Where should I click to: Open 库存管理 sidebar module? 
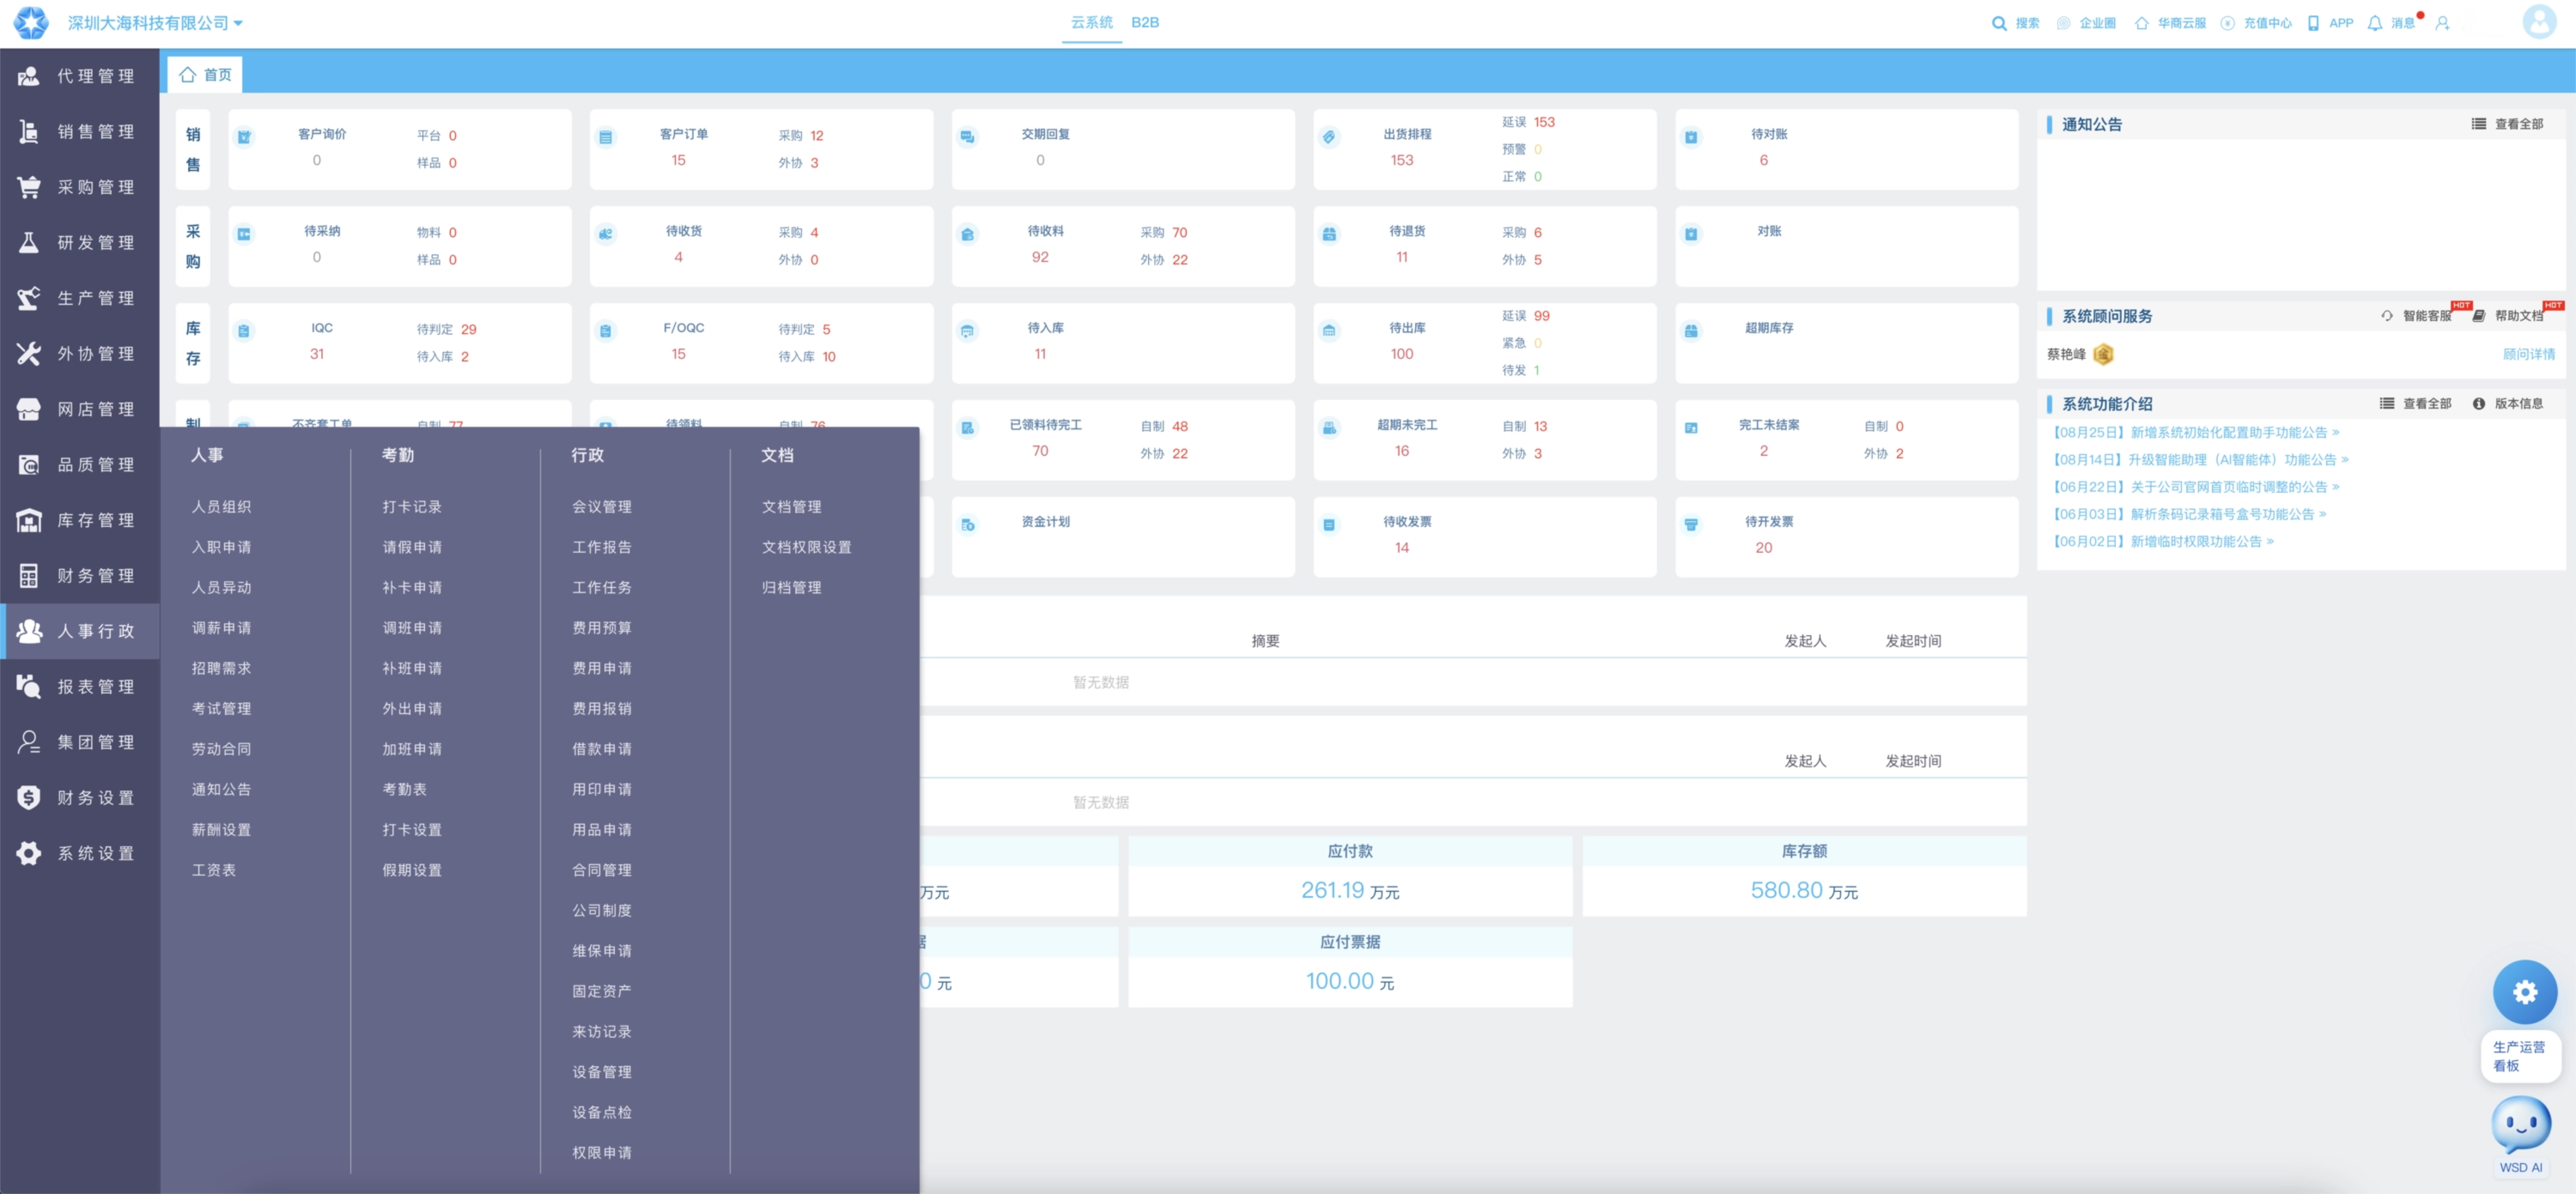pos(80,520)
